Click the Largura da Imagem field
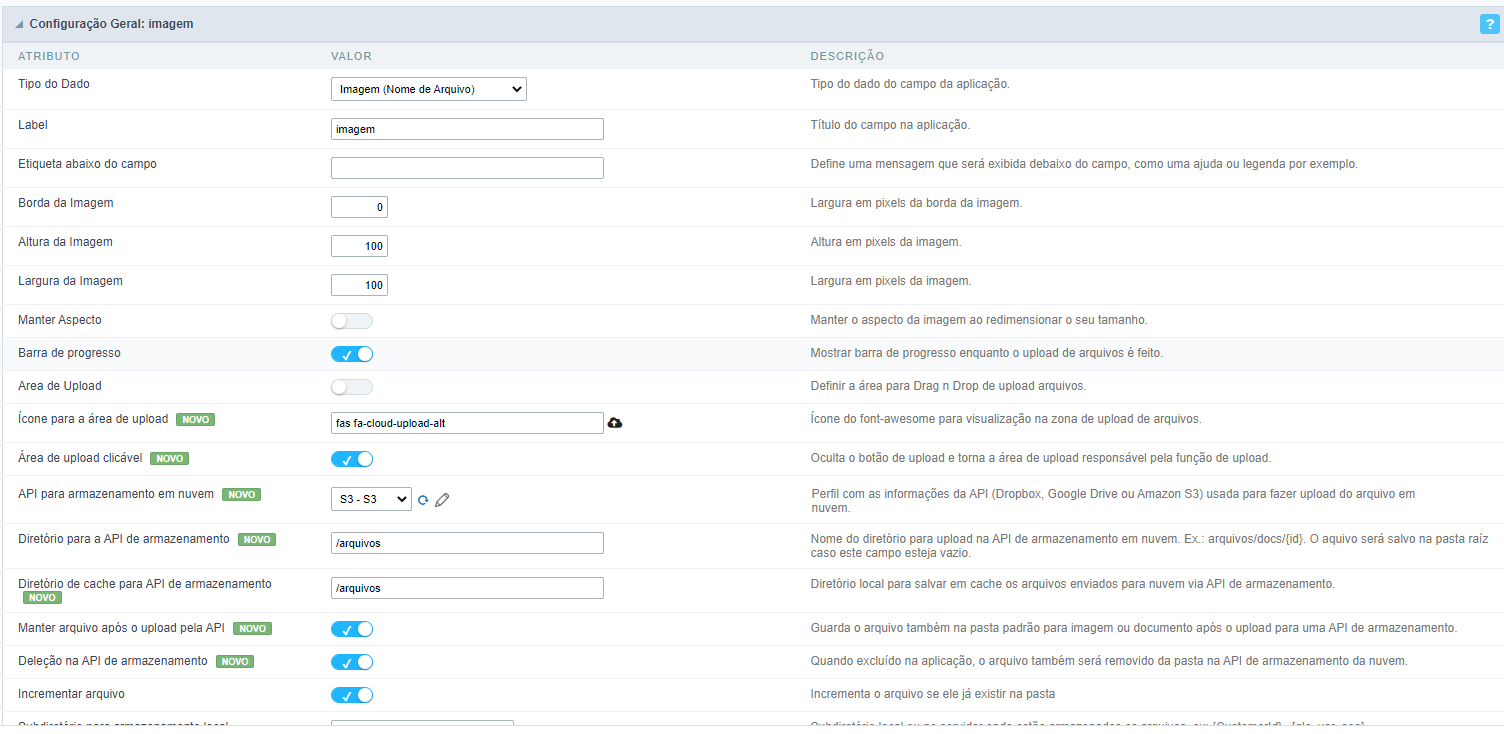 359,285
